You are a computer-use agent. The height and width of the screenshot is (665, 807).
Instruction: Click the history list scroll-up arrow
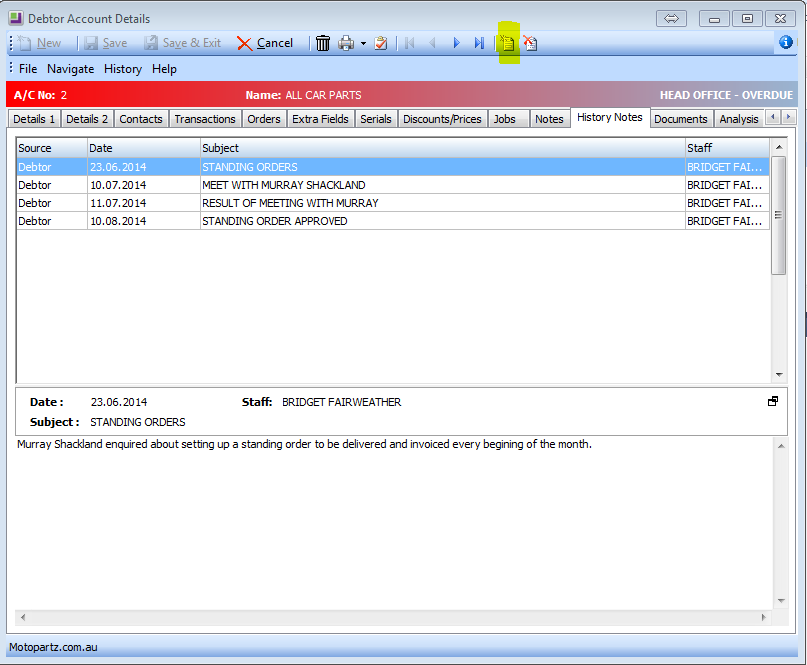tap(779, 147)
